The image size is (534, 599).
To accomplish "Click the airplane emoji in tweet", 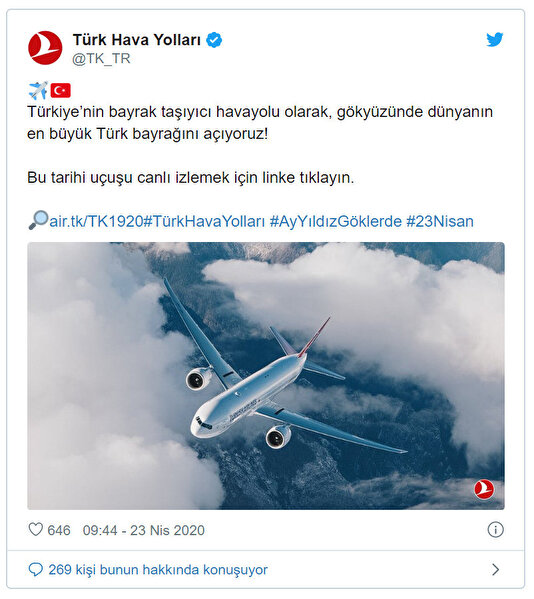I will pos(38,90).
